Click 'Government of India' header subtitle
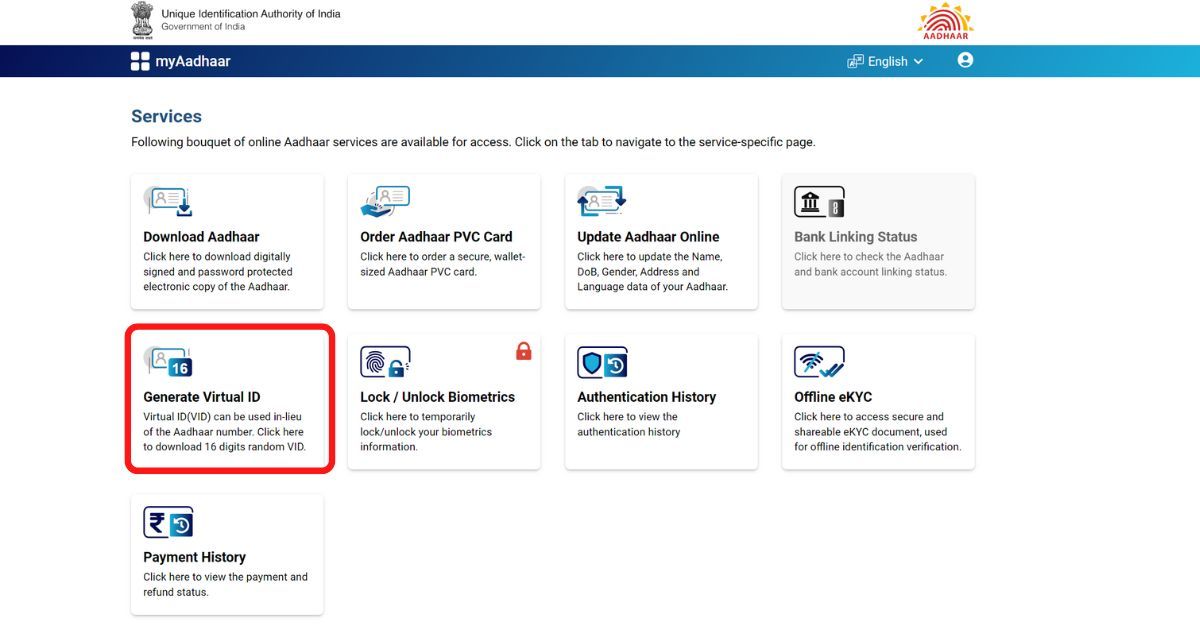This screenshot has width=1200, height=630. tap(203, 27)
